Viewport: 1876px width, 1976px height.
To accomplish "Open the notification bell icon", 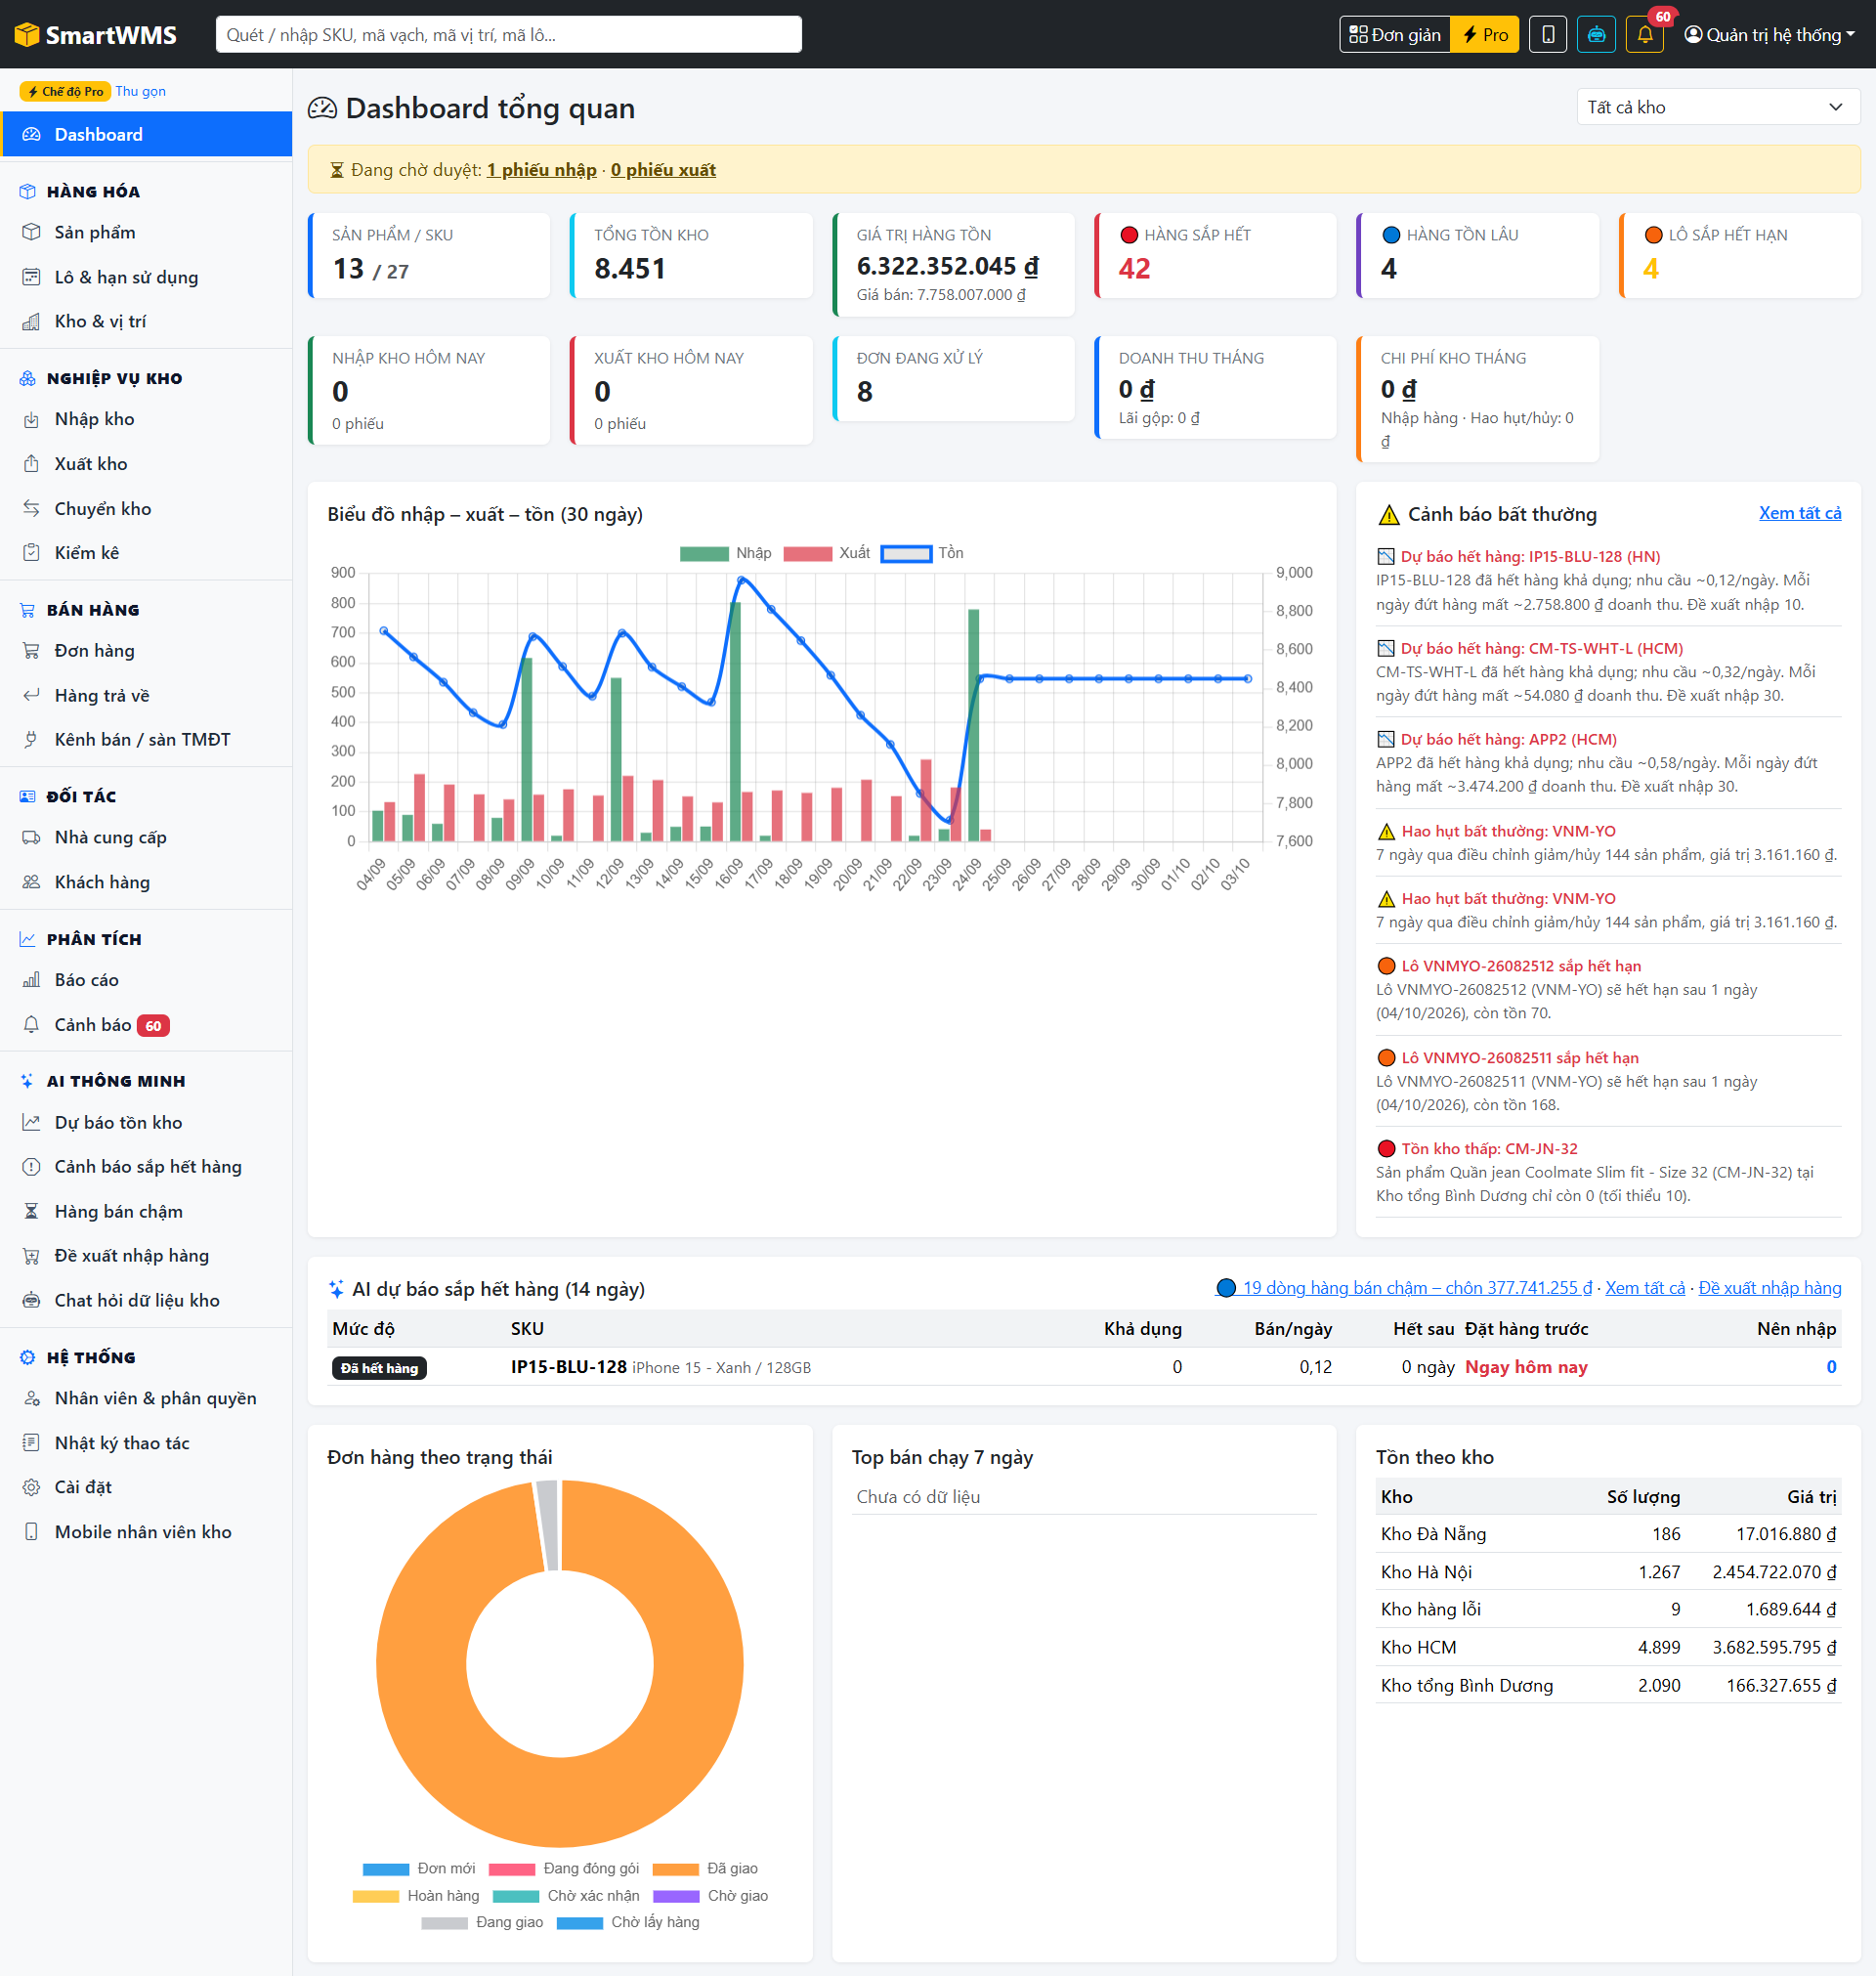I will click(1644, 35).
